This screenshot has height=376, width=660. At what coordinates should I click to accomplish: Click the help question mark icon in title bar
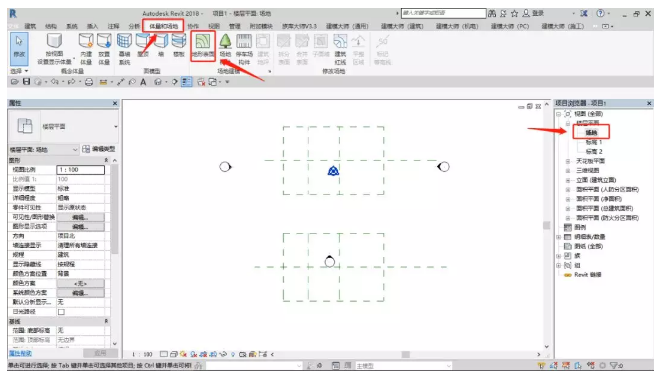click(601, 13)
